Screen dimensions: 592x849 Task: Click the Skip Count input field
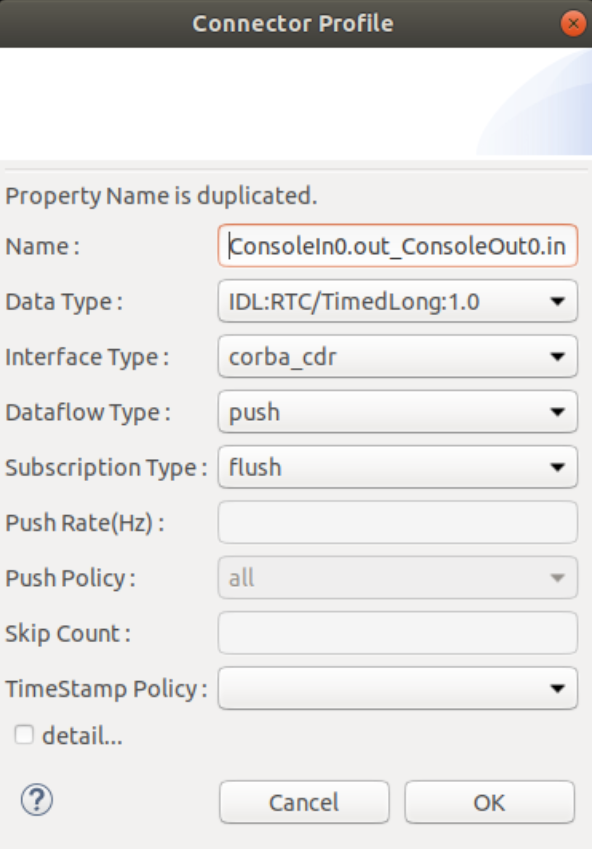coord(398,633)
